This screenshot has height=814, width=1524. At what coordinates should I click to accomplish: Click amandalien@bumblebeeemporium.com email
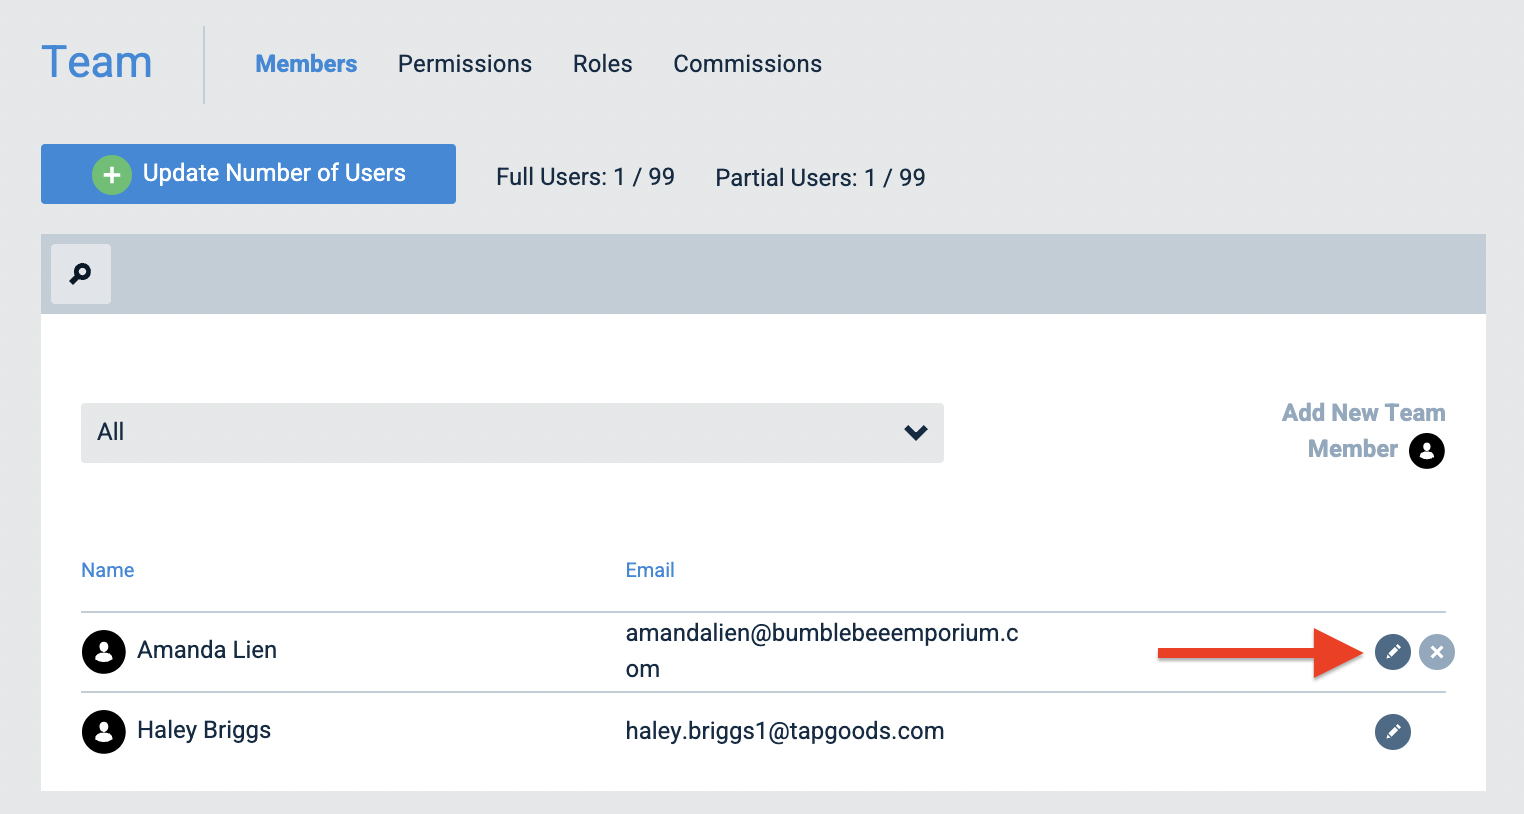click(x=822, y=651)
